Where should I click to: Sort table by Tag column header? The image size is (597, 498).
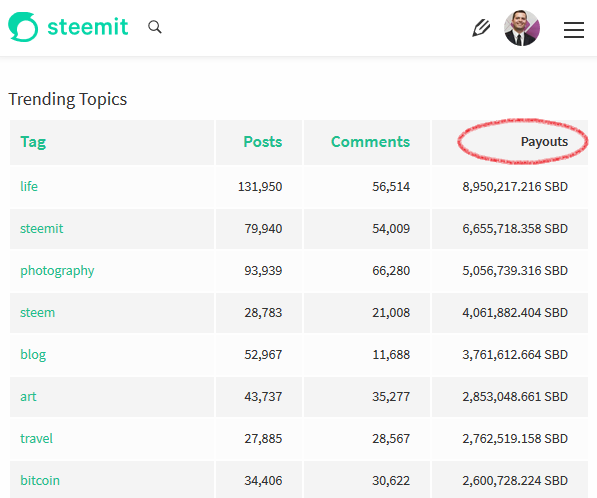[33, 142]
